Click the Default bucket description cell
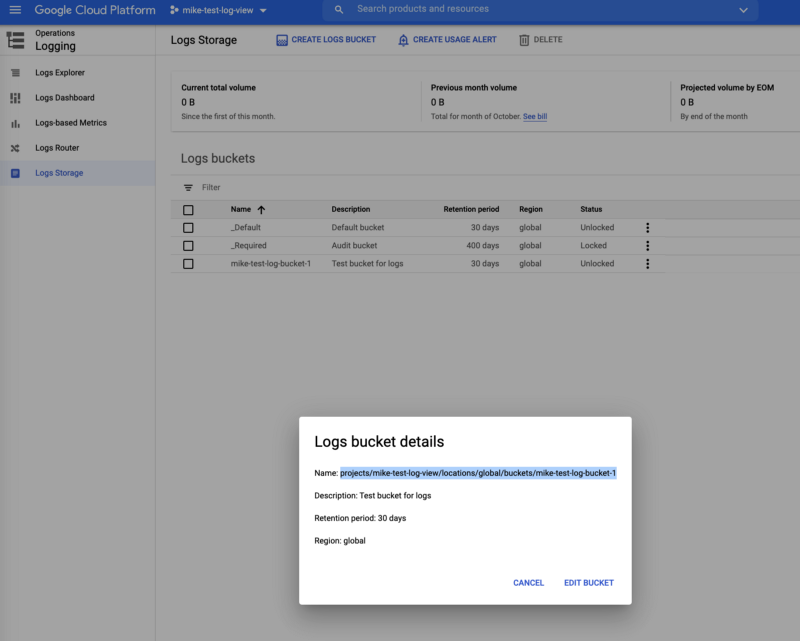Viewport: 800px width, 641px height. click(358, 228)
